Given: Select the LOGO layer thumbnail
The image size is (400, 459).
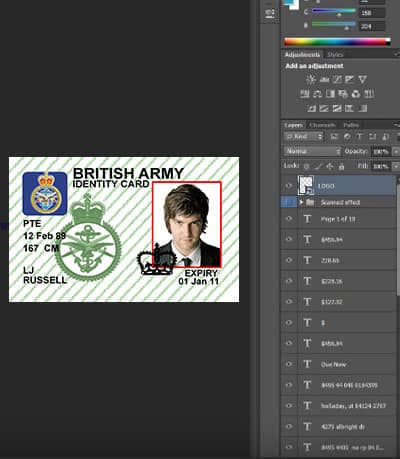Looking at the screenshot, I should click(306, 185).
